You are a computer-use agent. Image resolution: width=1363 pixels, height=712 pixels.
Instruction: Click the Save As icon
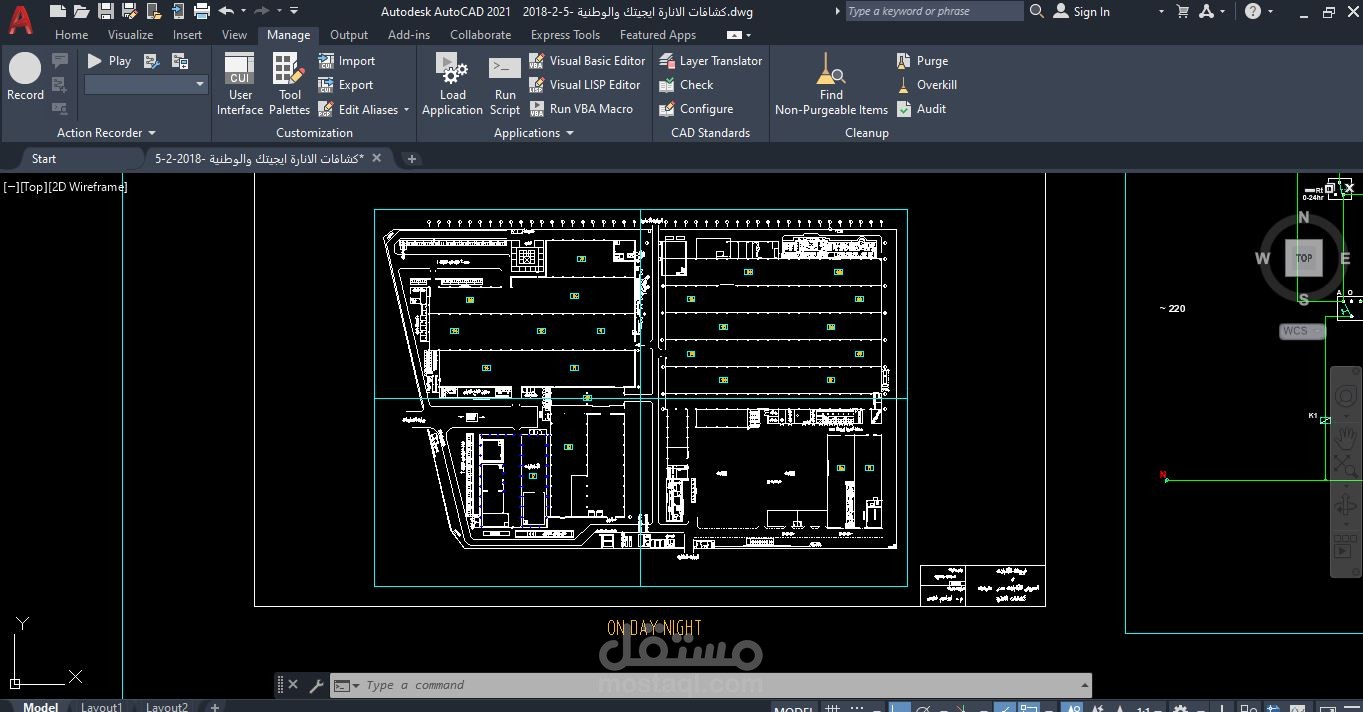coord(129,12)
